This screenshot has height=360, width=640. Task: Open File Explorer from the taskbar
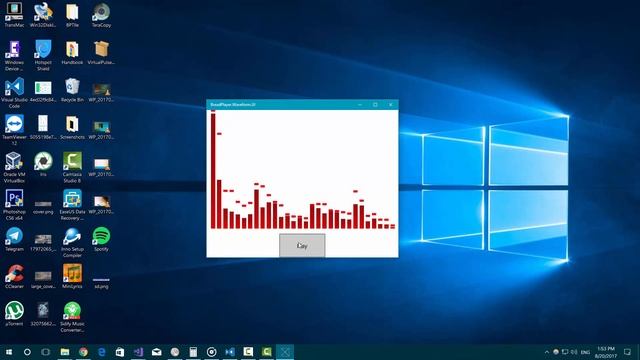64,352
